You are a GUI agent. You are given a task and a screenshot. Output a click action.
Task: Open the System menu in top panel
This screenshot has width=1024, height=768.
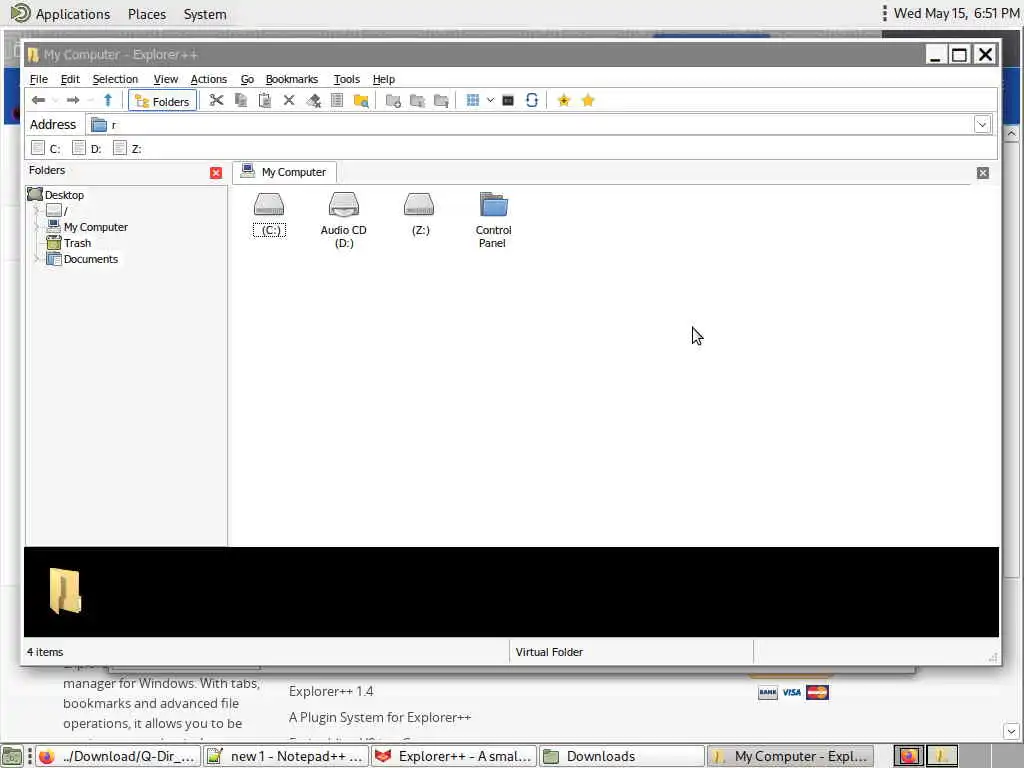204,14
